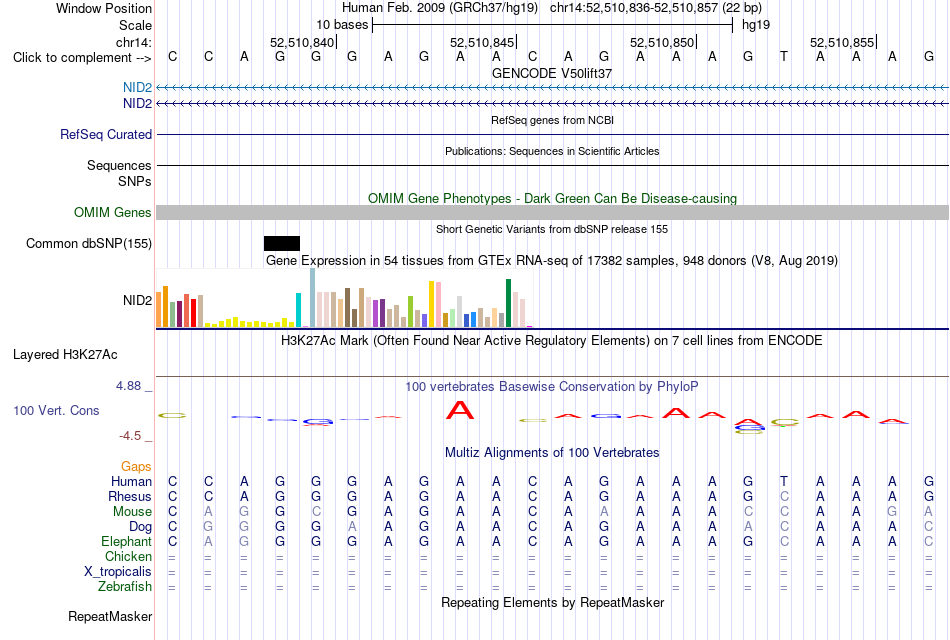Open the 100 Vert. Cons track label

point(56,410)
